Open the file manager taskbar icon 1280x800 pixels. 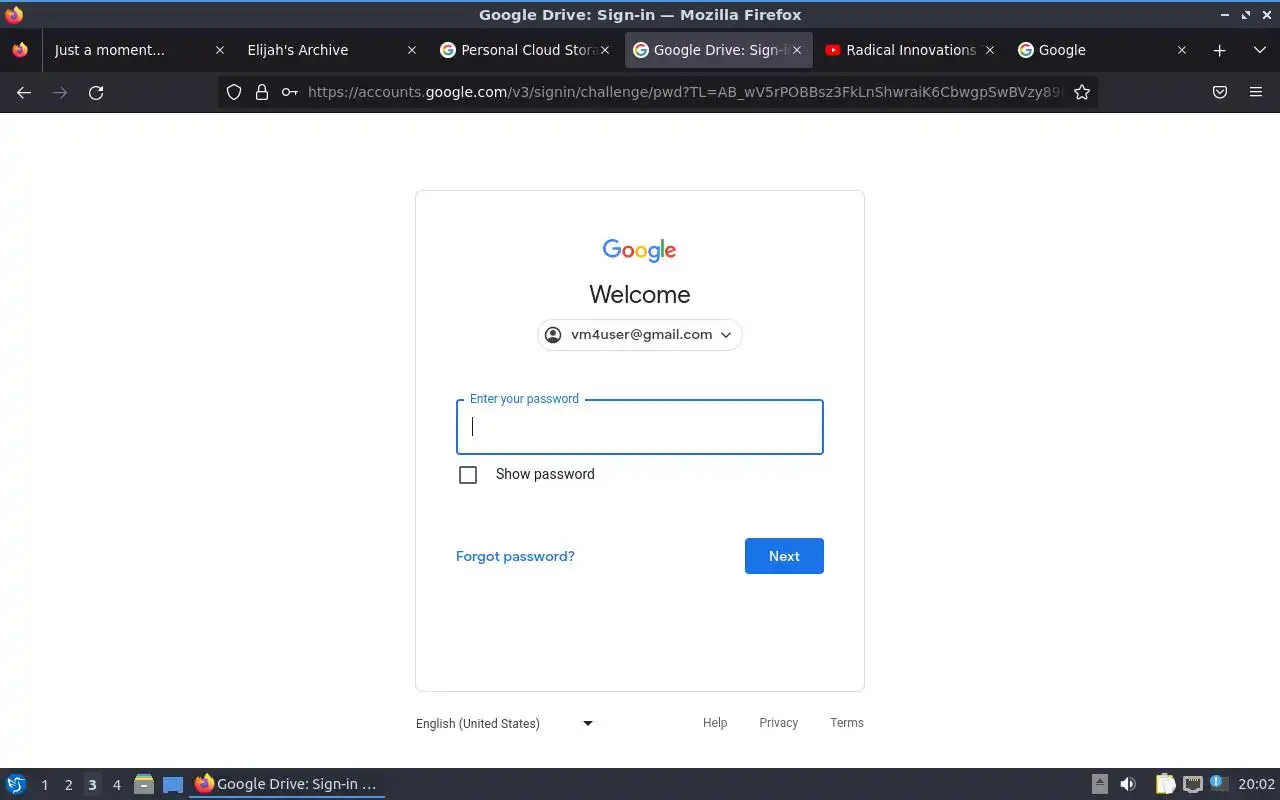(x=144, y=785)
